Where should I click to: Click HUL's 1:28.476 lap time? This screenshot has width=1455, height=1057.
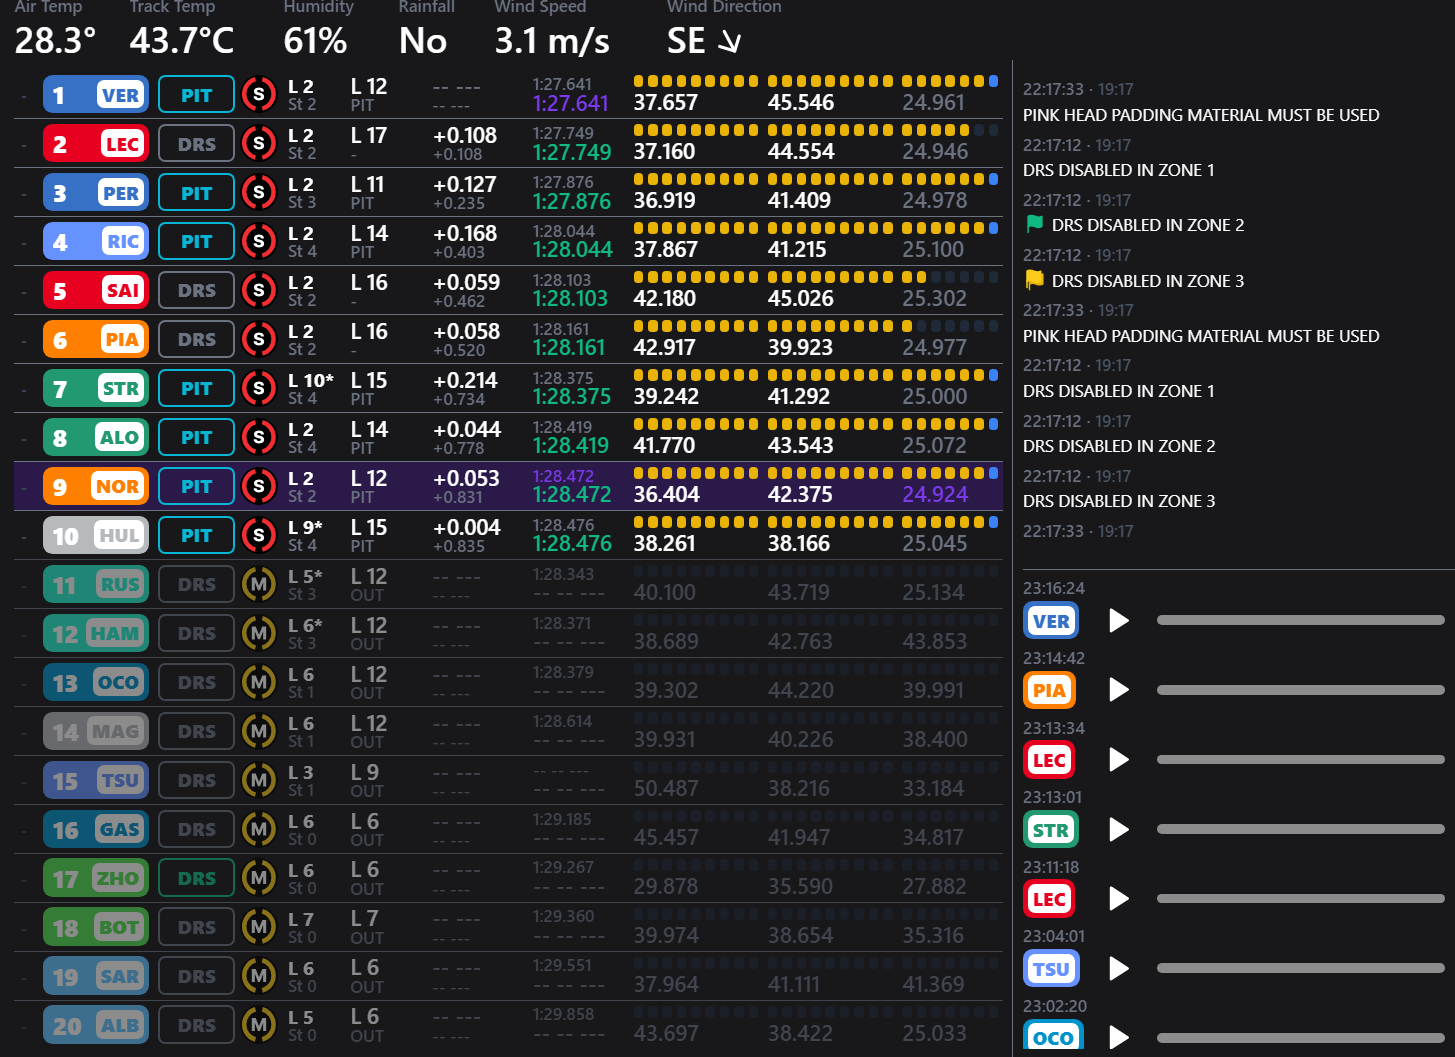(x=572, y=543)
